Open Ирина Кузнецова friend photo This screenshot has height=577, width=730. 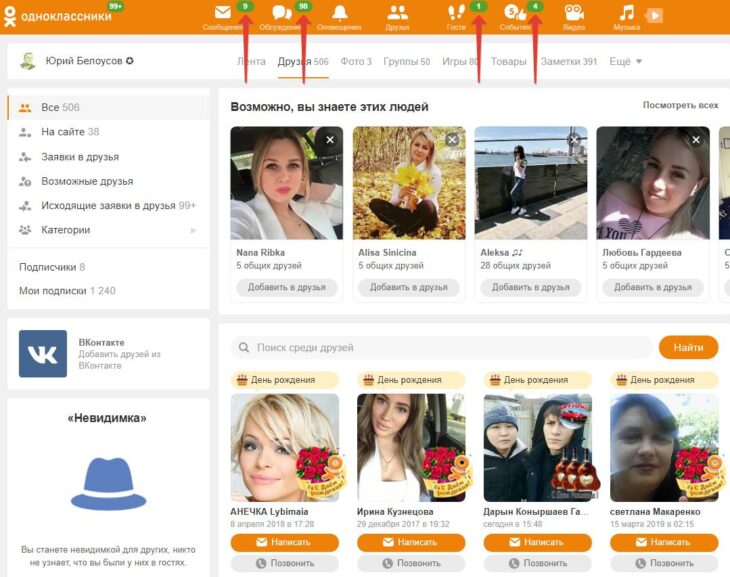[411, 448]
